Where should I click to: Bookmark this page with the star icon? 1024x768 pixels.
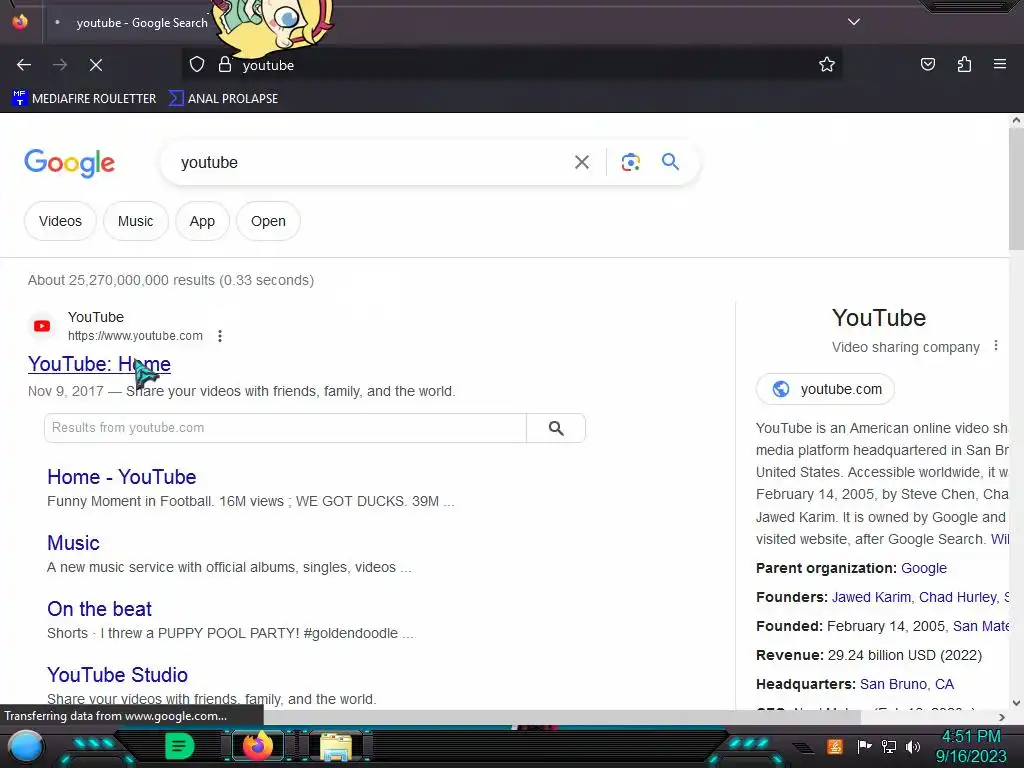tap(827, 65)
